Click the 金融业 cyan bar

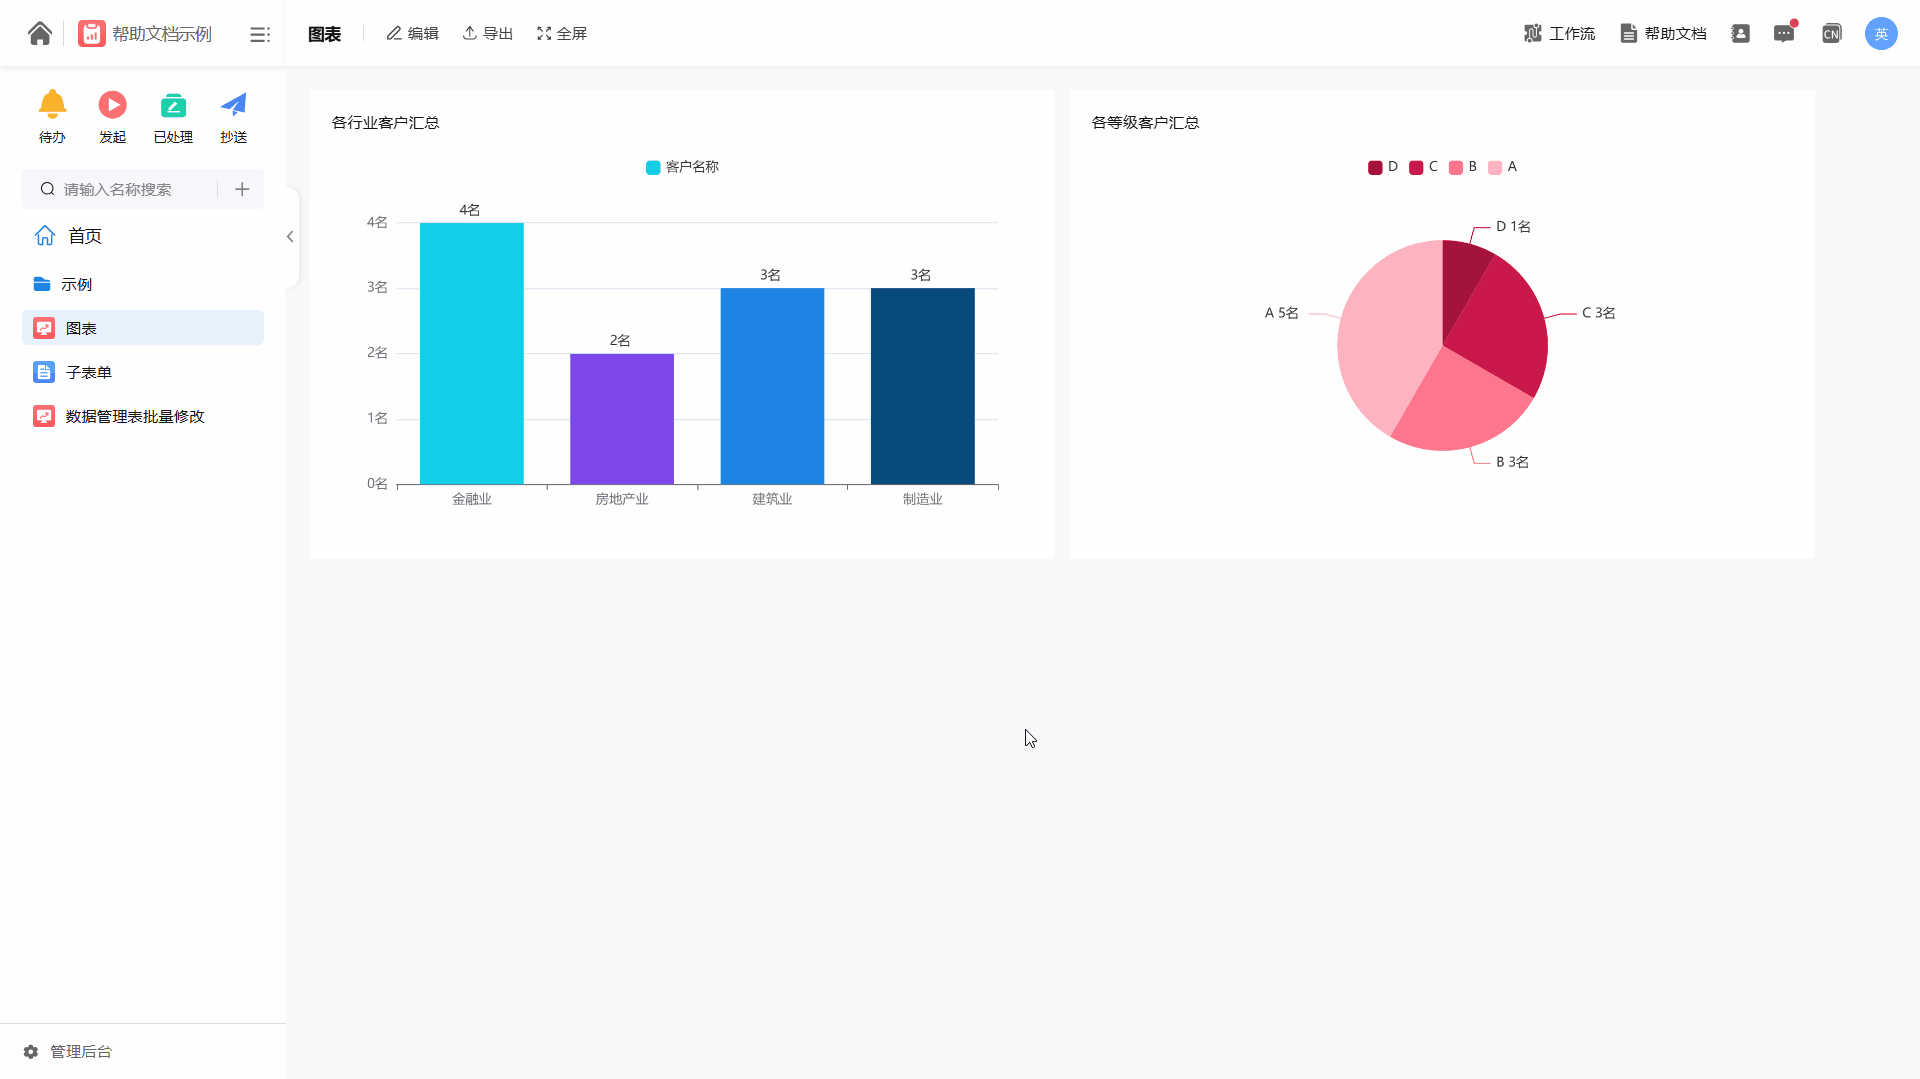tap(472, 354)
